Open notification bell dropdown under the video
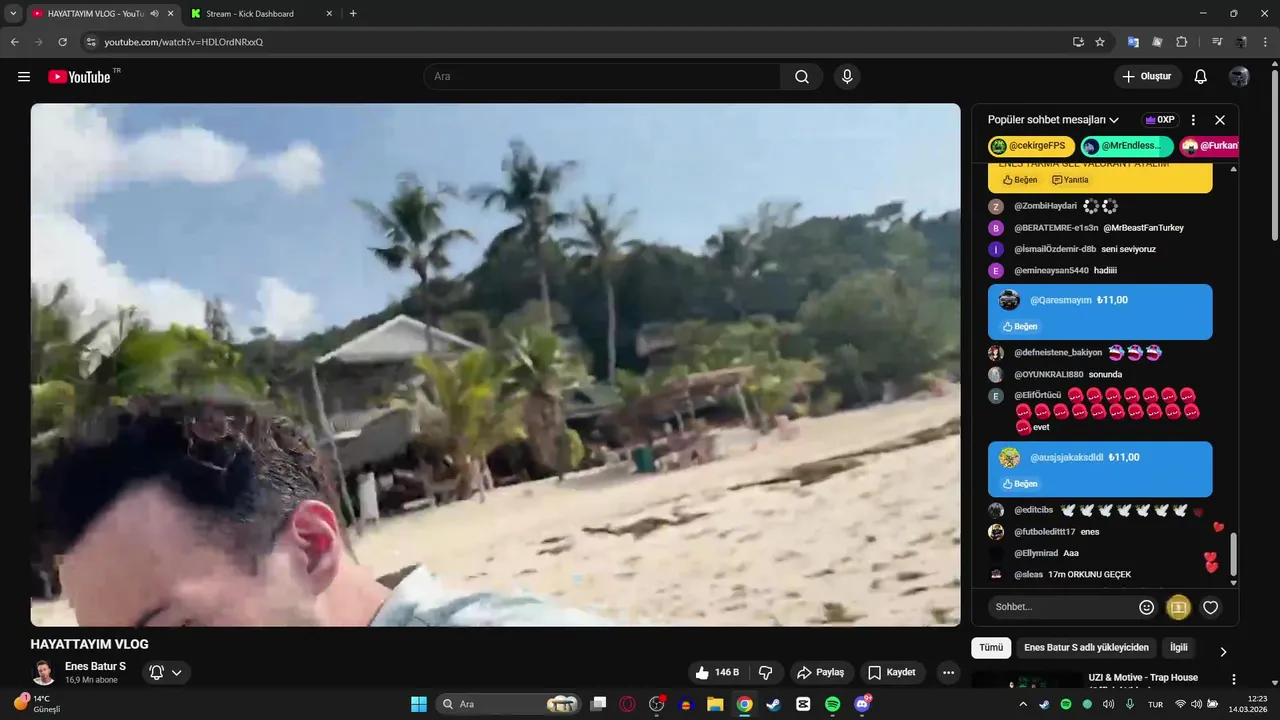1280x720 pixels. (x=166, y=673)
